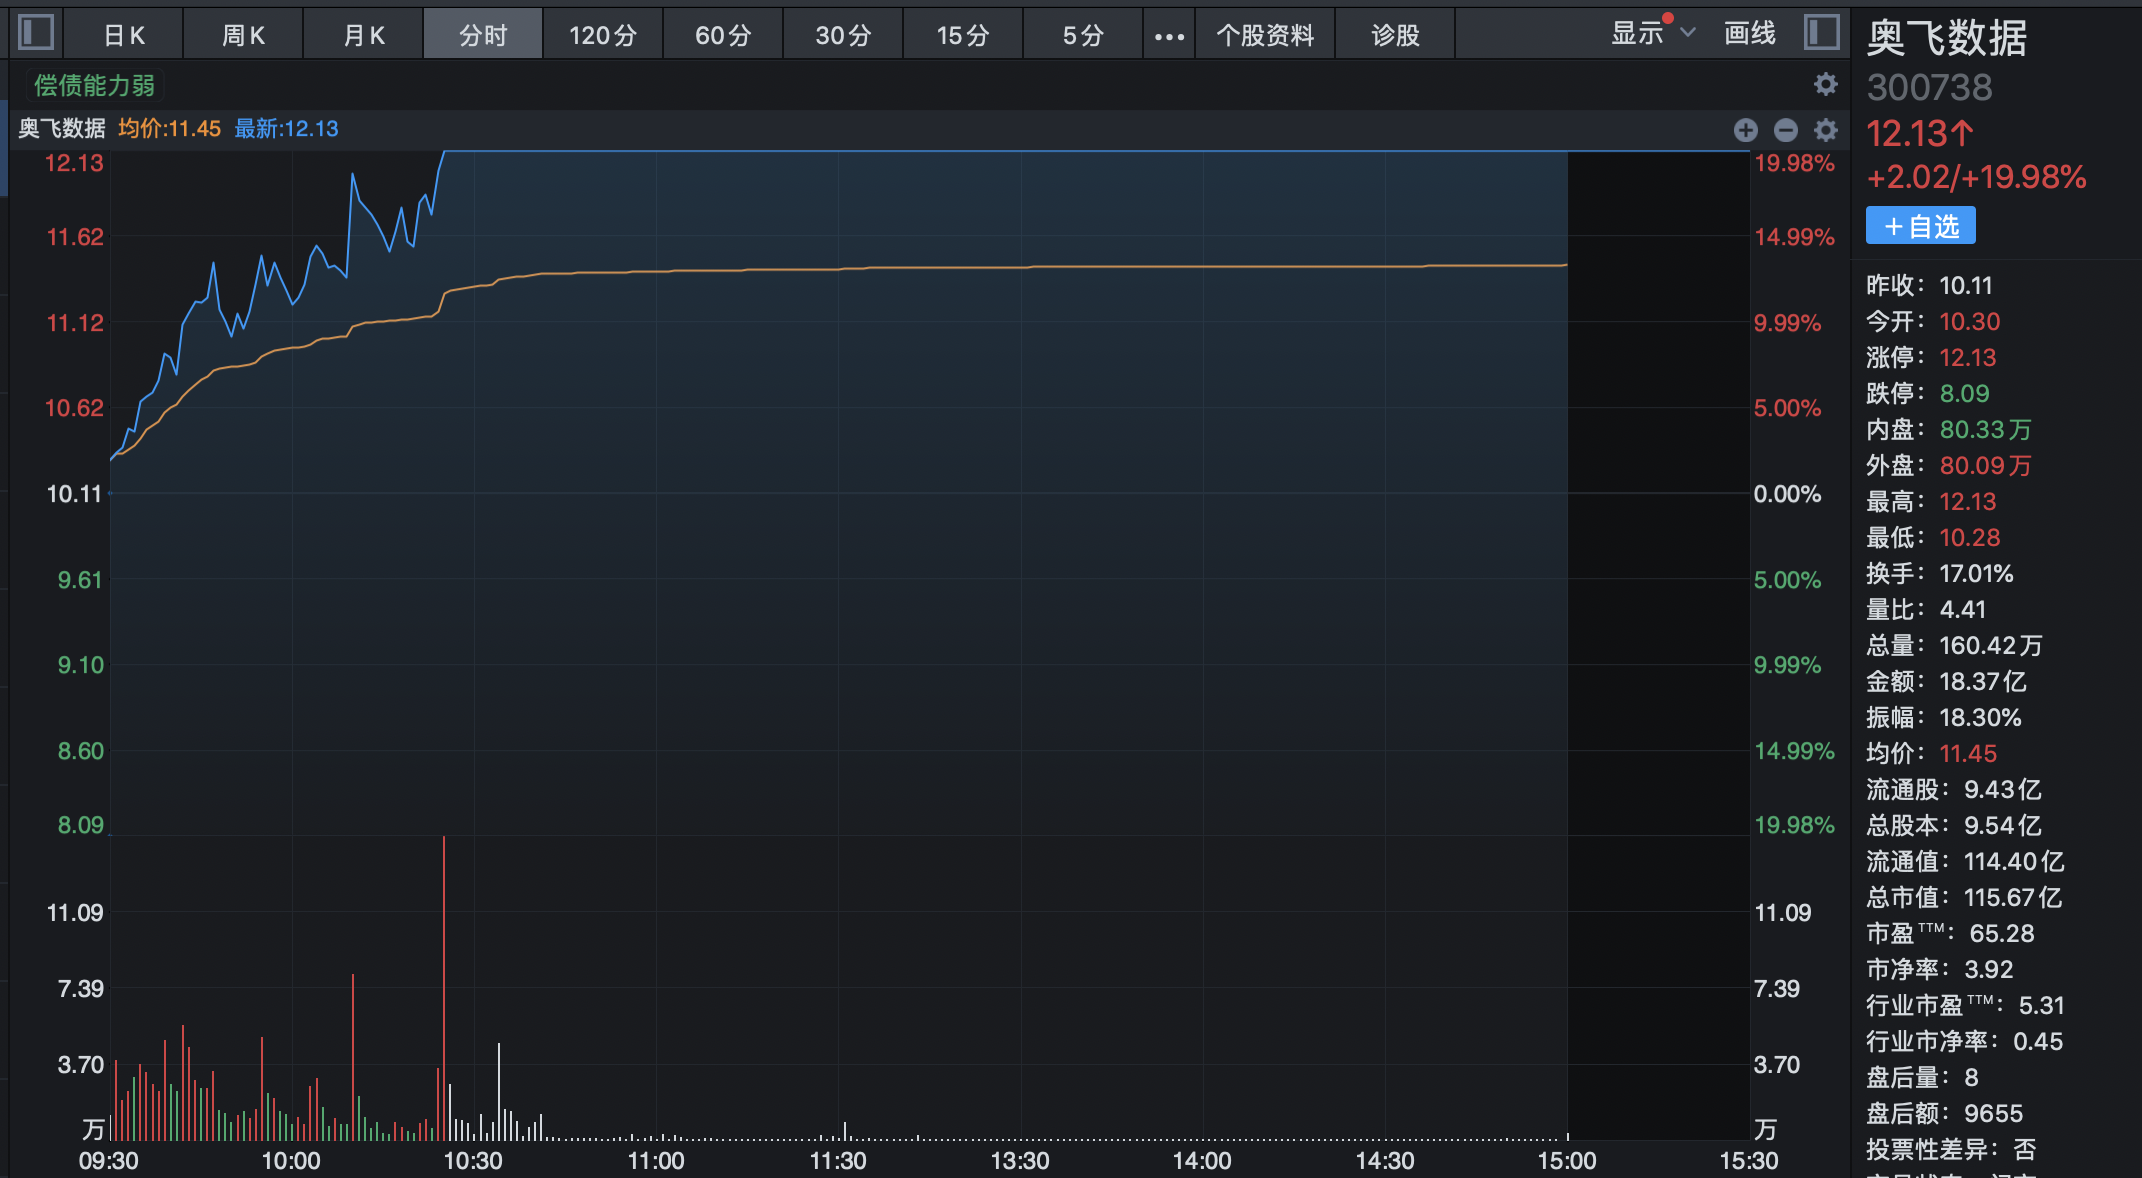The image size is (2142, 1178).
Task: Select the 60分 period tab
Action: [x=723, y=36]
